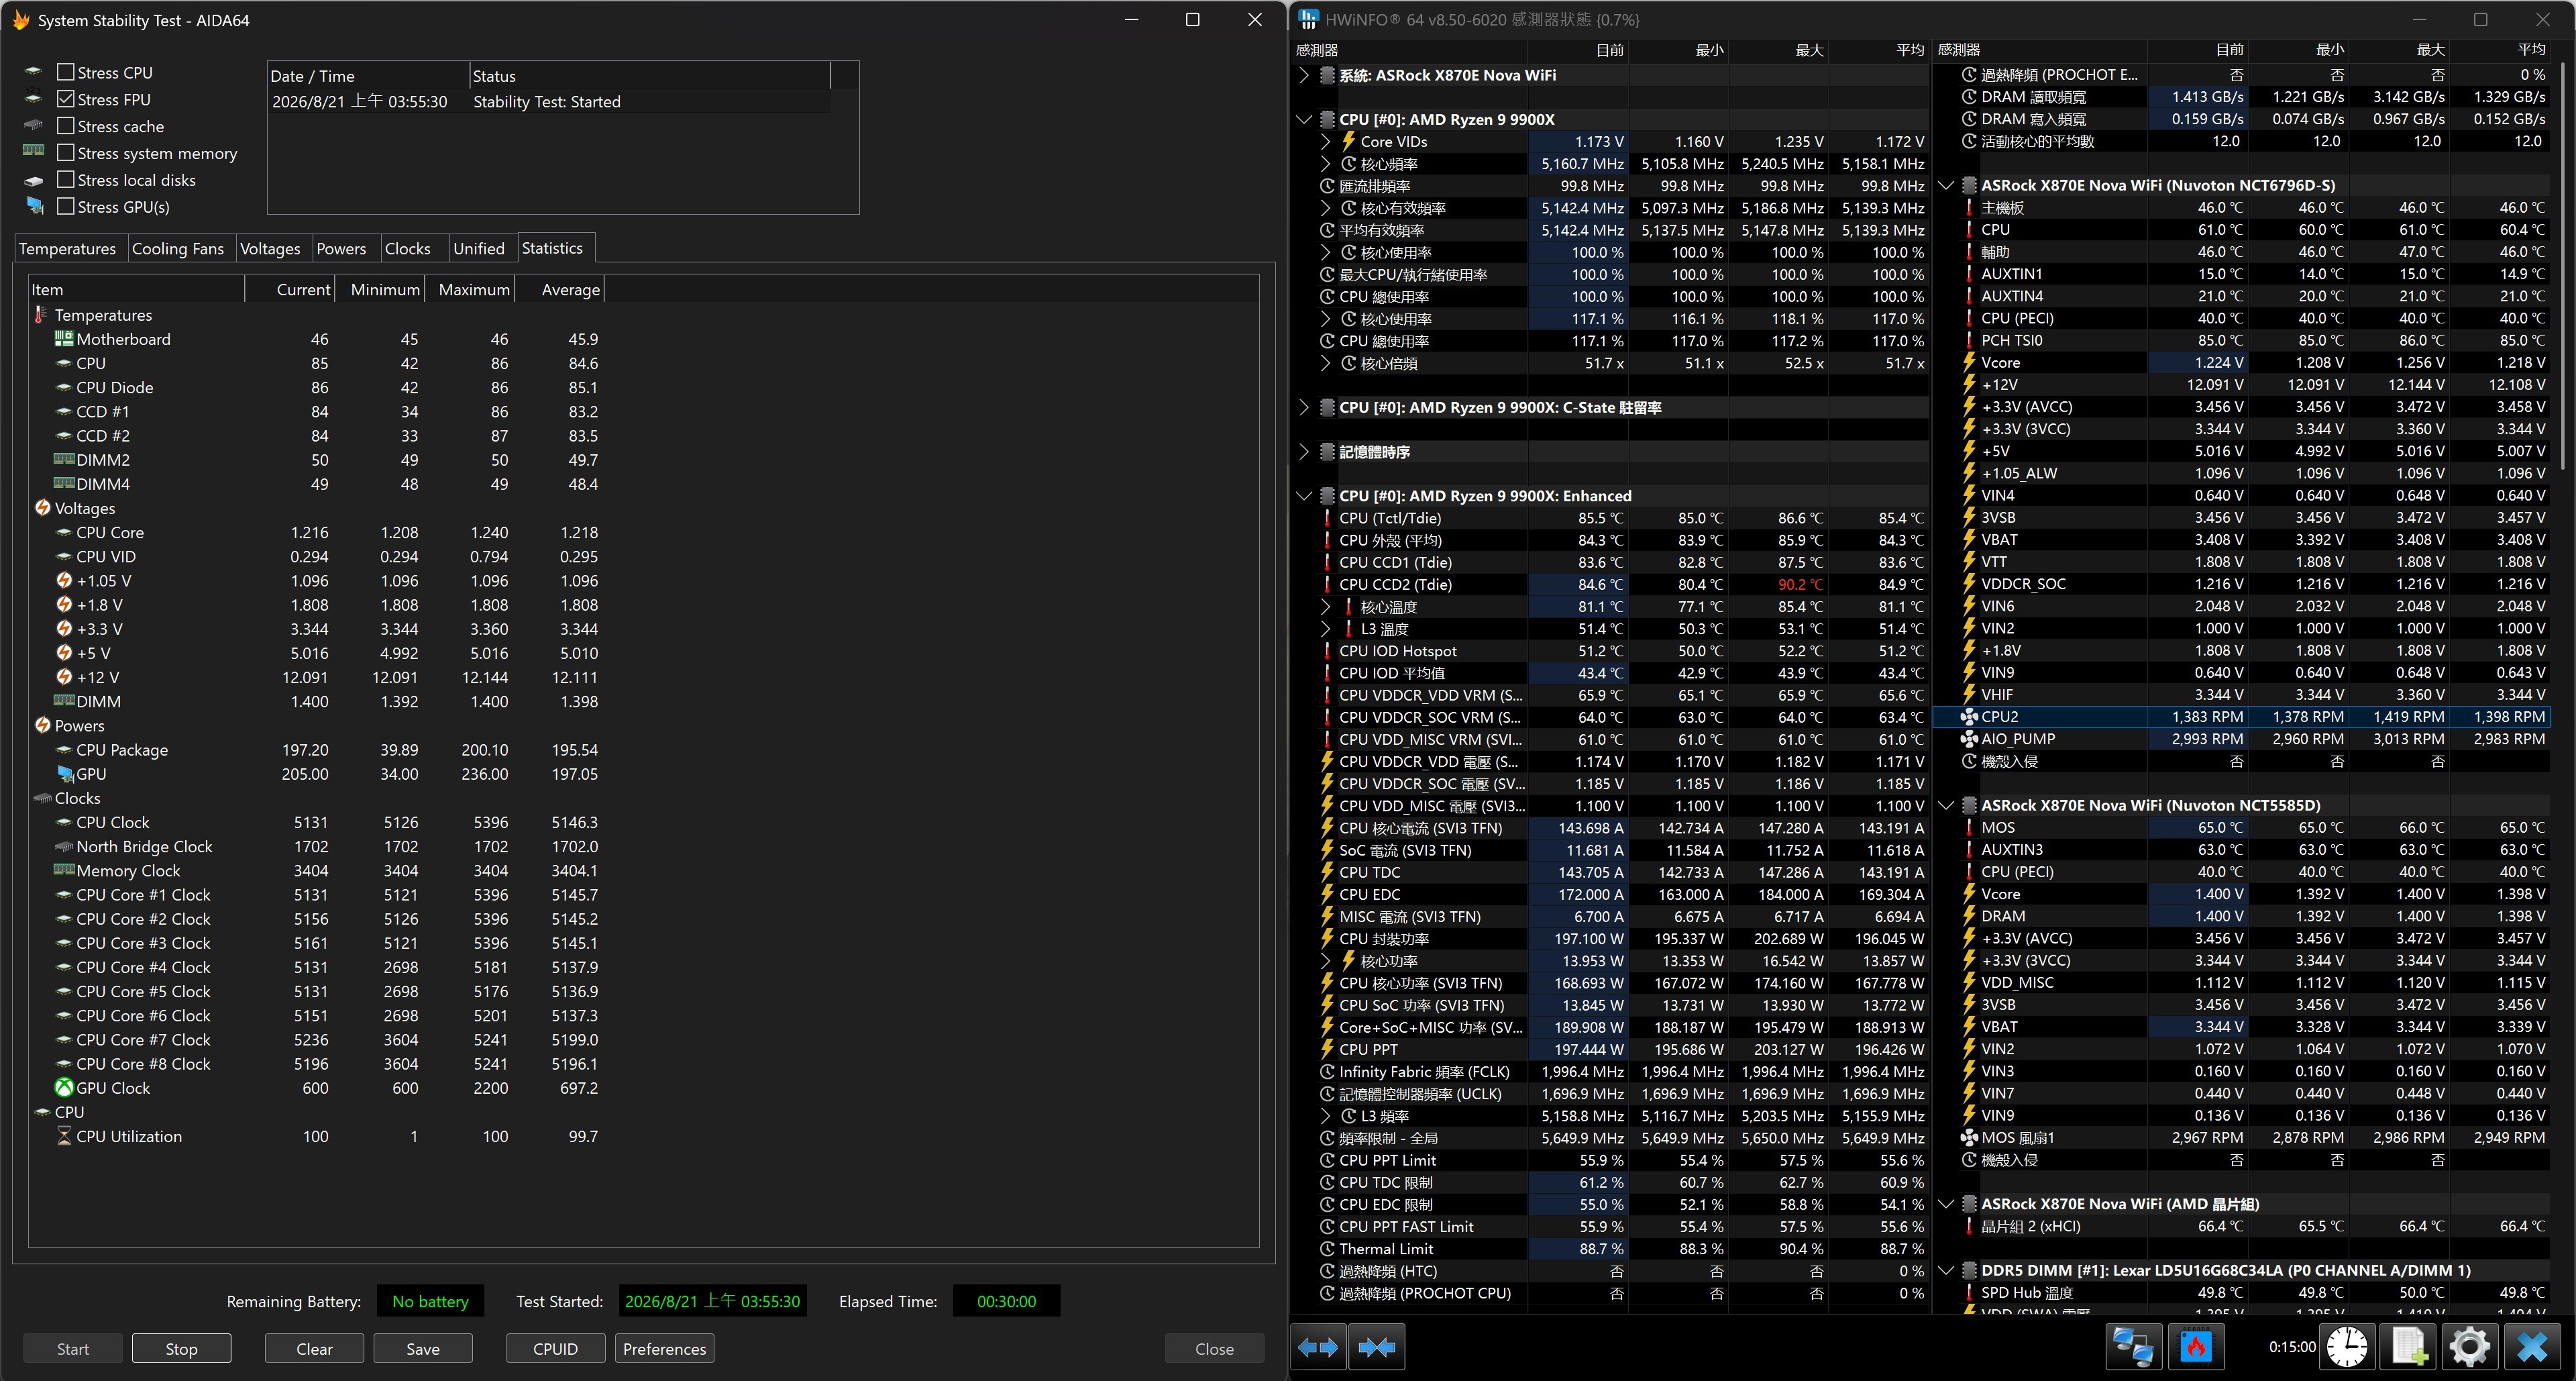Click thermometer icon beside Temperatures in AIDA64

[x=41, y=315]
